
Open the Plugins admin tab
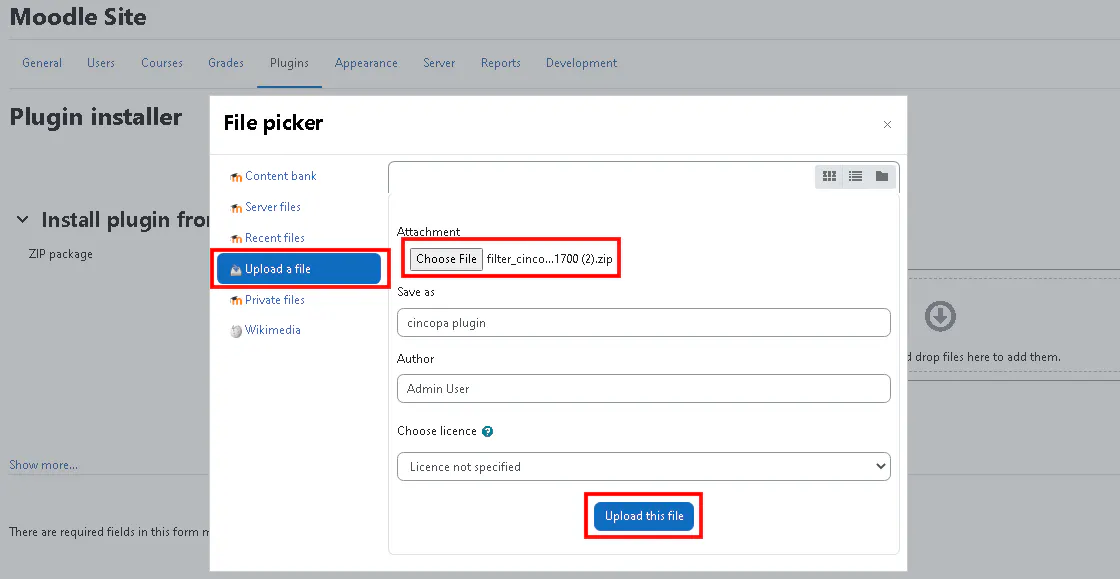(289, 63)
